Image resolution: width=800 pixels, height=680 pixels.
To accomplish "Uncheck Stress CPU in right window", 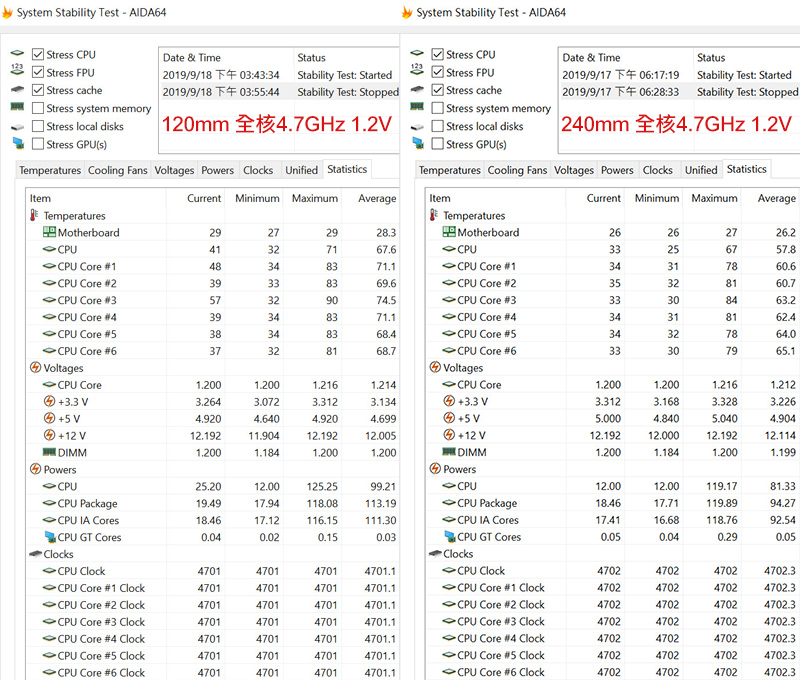I will tap(437, 54).
